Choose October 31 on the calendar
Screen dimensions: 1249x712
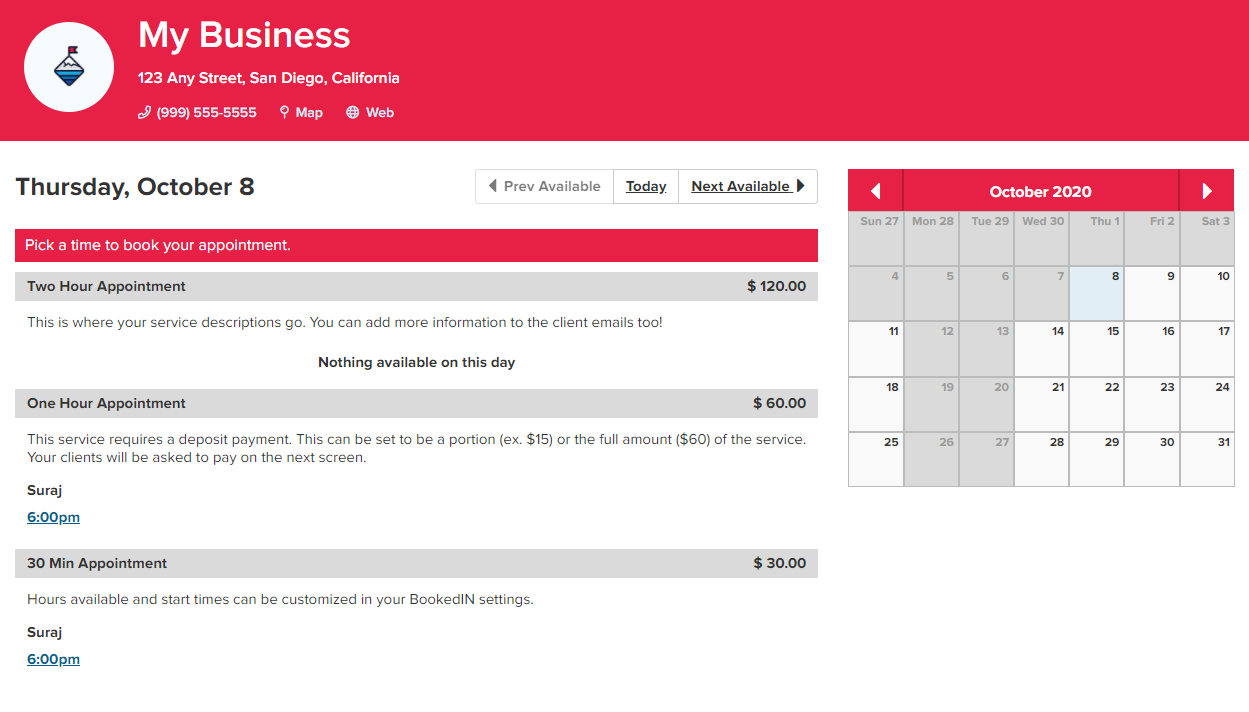click(x=1207, y=459)
